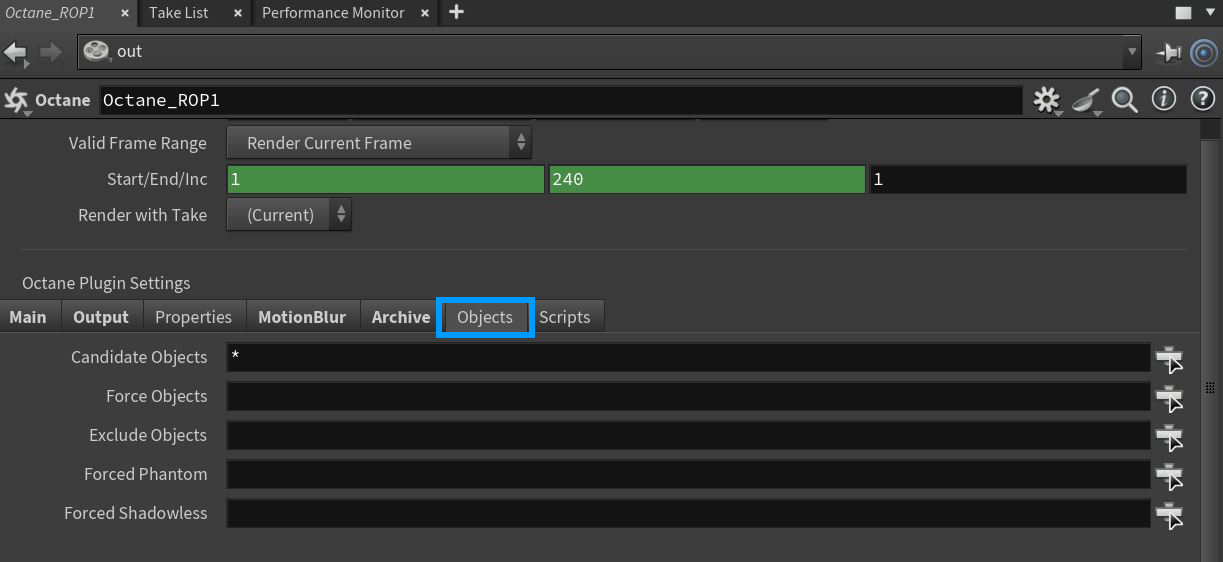Open the Main settings tab
1223x562 pixels.
point(28,317)
